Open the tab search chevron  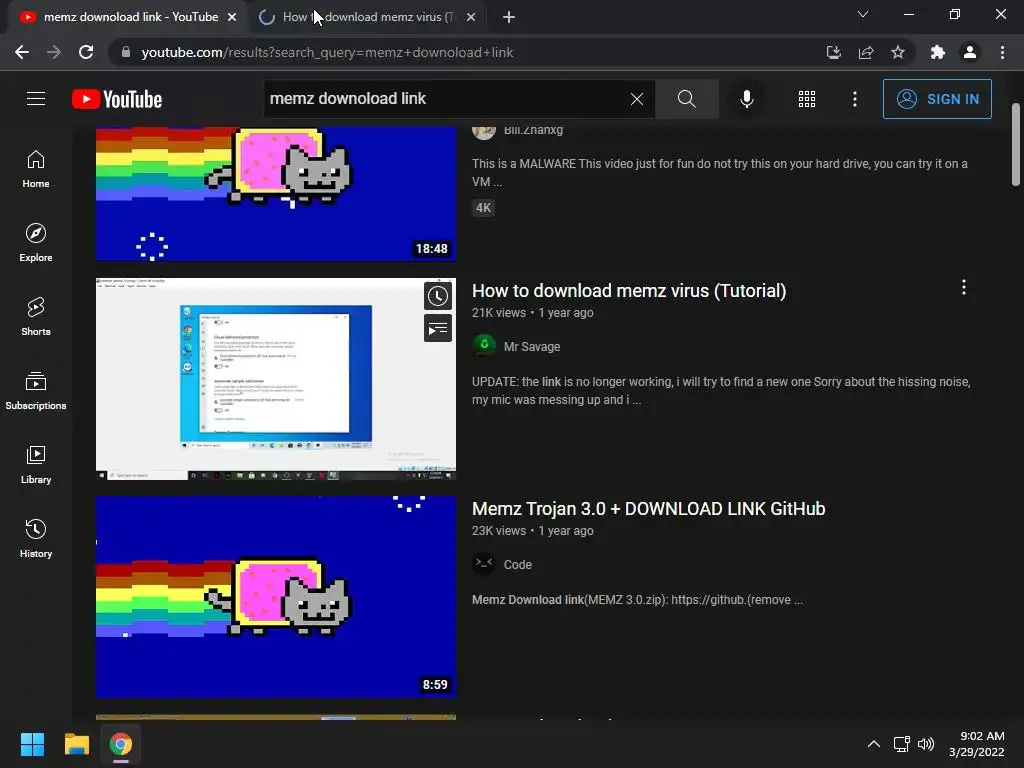[x=863, y=14]
